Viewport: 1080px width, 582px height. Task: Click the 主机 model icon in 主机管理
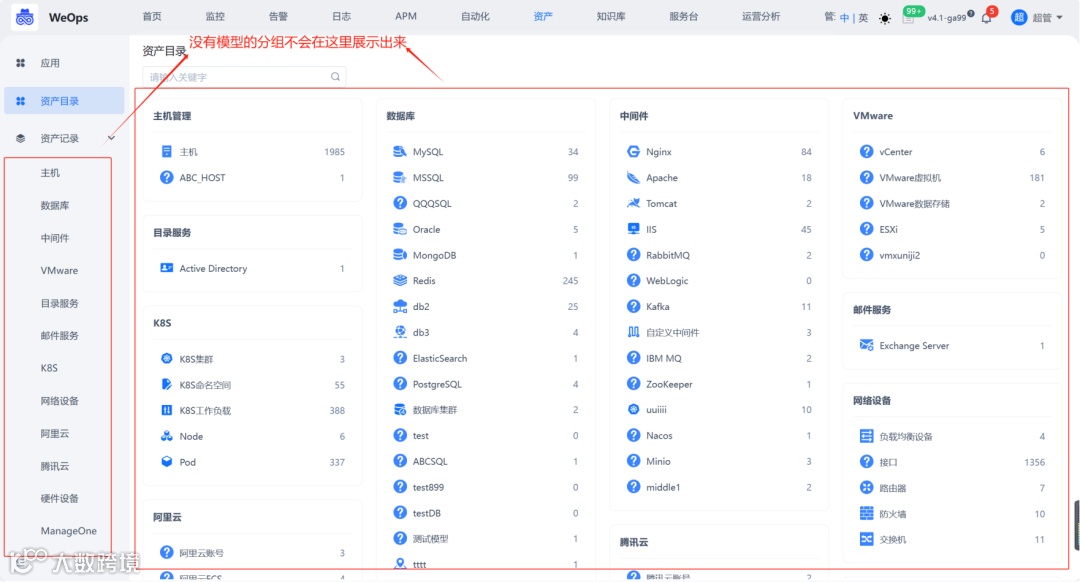tap(166, 152)
